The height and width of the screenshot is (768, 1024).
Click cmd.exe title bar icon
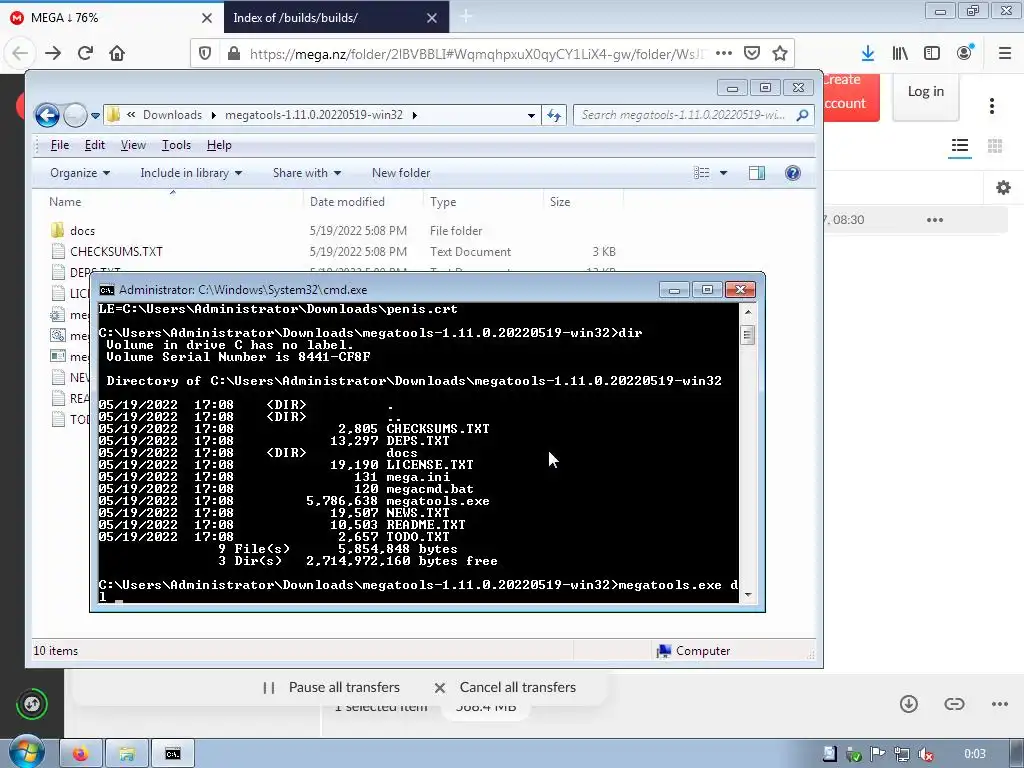[x=106, y=290]
